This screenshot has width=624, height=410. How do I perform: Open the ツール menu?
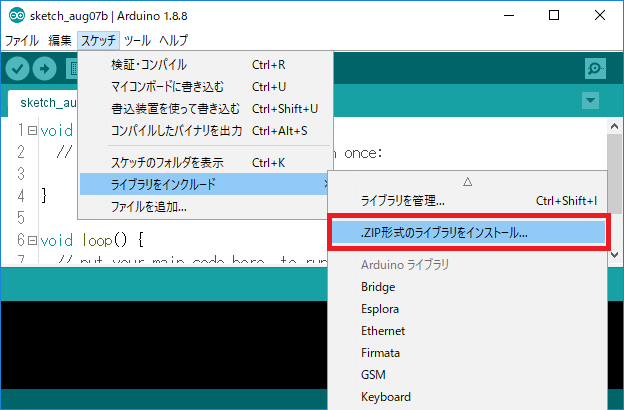[x=137, y=41]
